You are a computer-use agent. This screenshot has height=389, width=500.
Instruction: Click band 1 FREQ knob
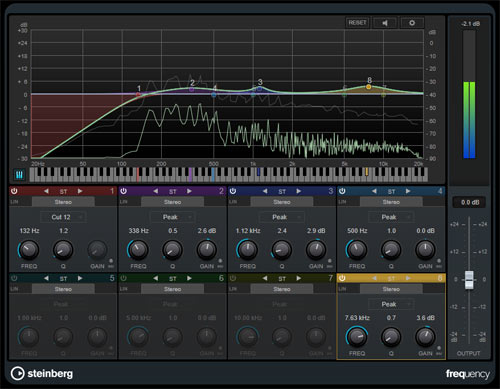click(29, 250)
